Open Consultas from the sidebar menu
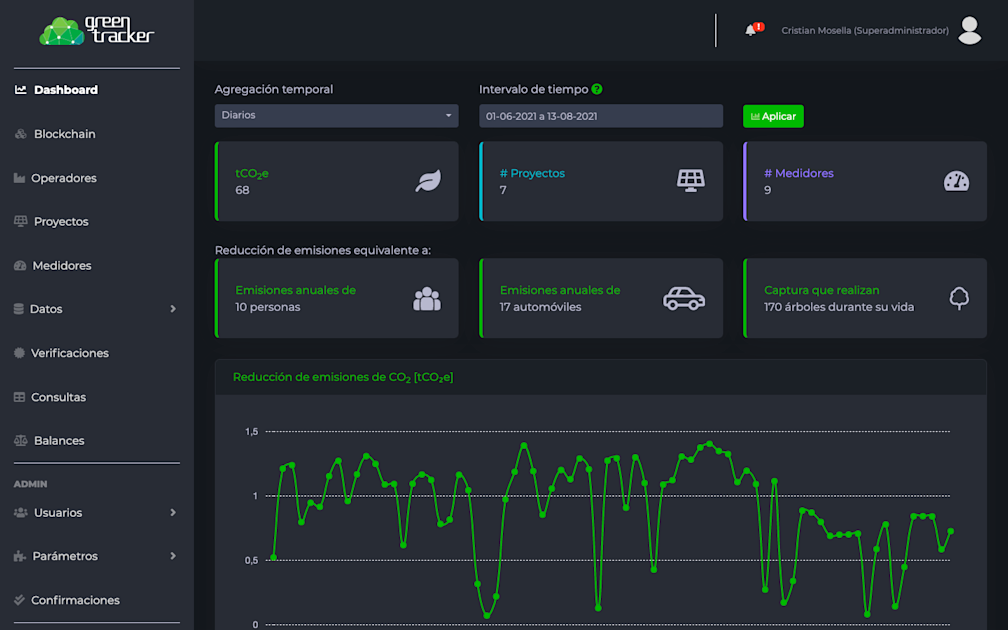The image size is (1008, 630). [56, 396]
